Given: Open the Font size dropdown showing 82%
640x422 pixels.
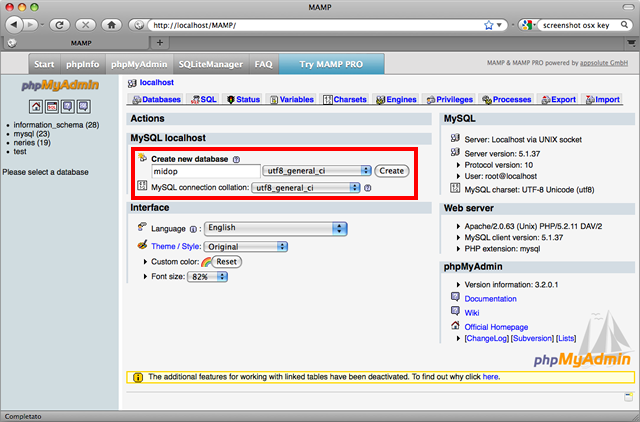Looking at the screenshot, I should [207, 277].
